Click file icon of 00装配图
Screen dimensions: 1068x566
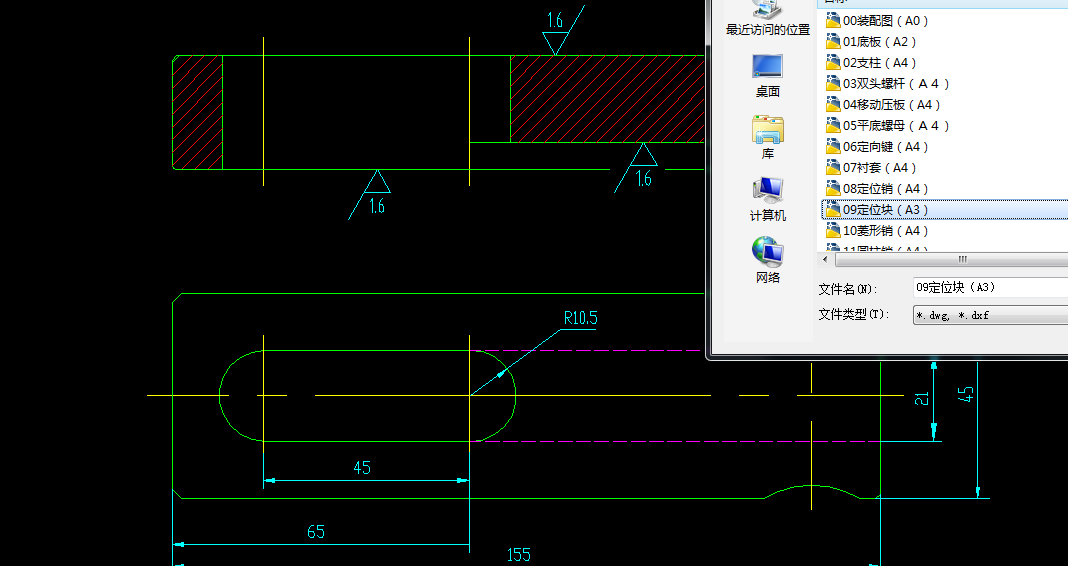pos(833,20)
